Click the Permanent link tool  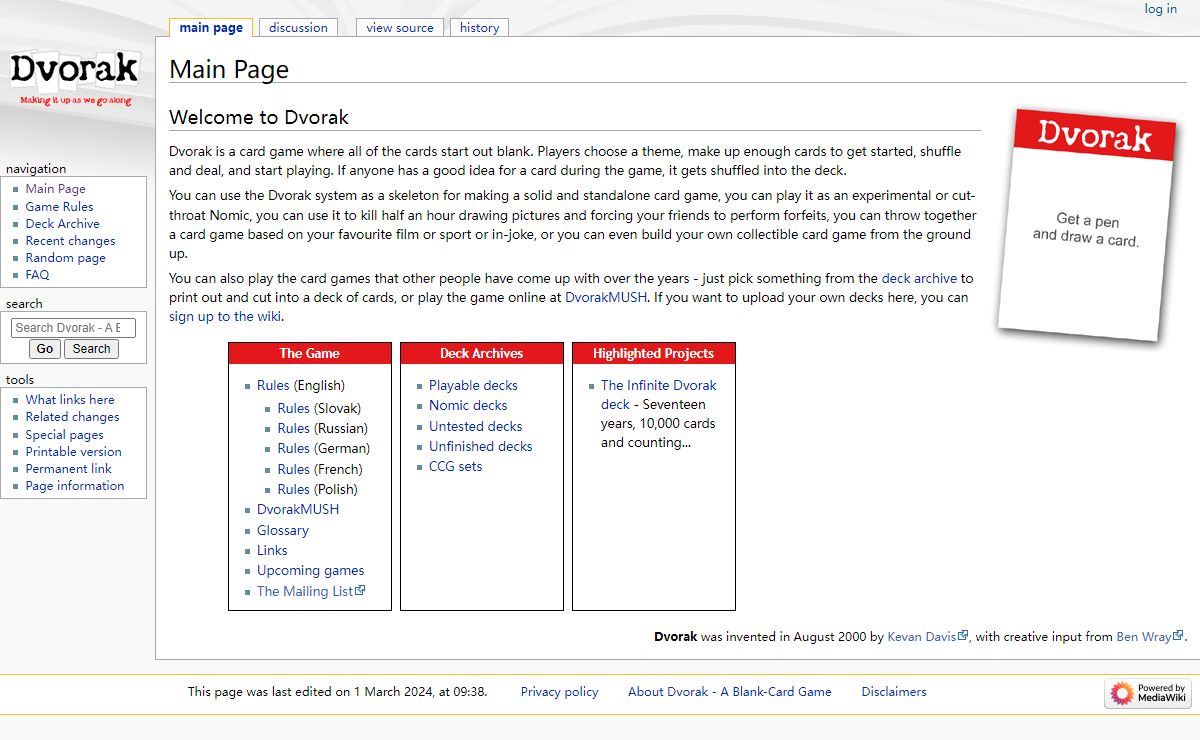(x=69, y=469)
